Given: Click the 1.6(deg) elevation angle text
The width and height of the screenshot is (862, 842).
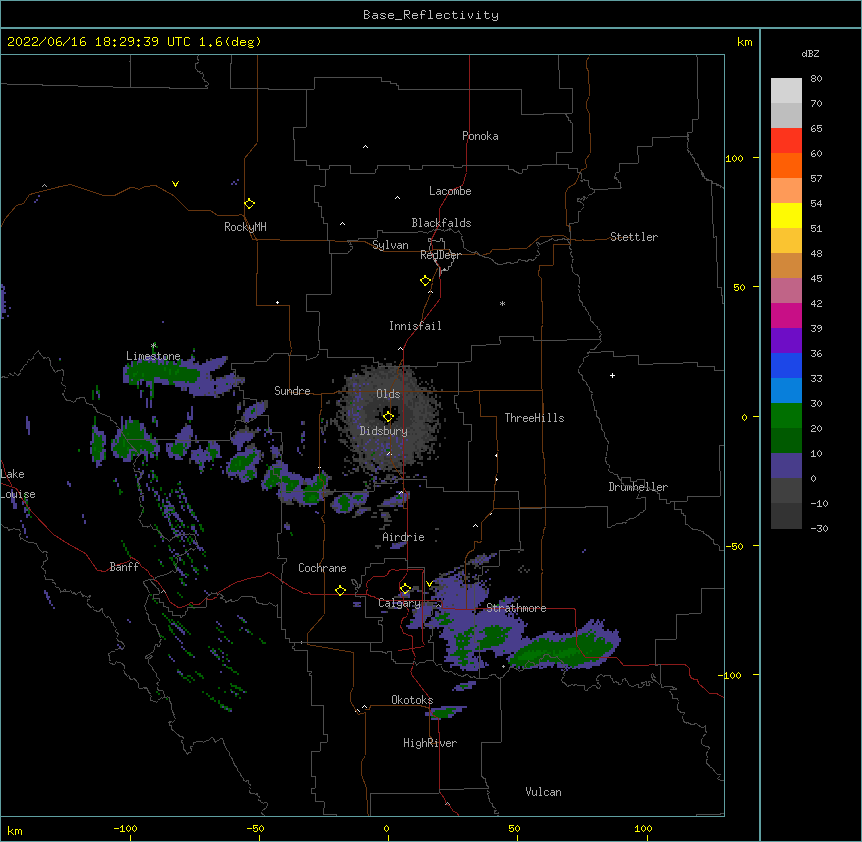Looking at the screenshot, I should click(230, 42).
